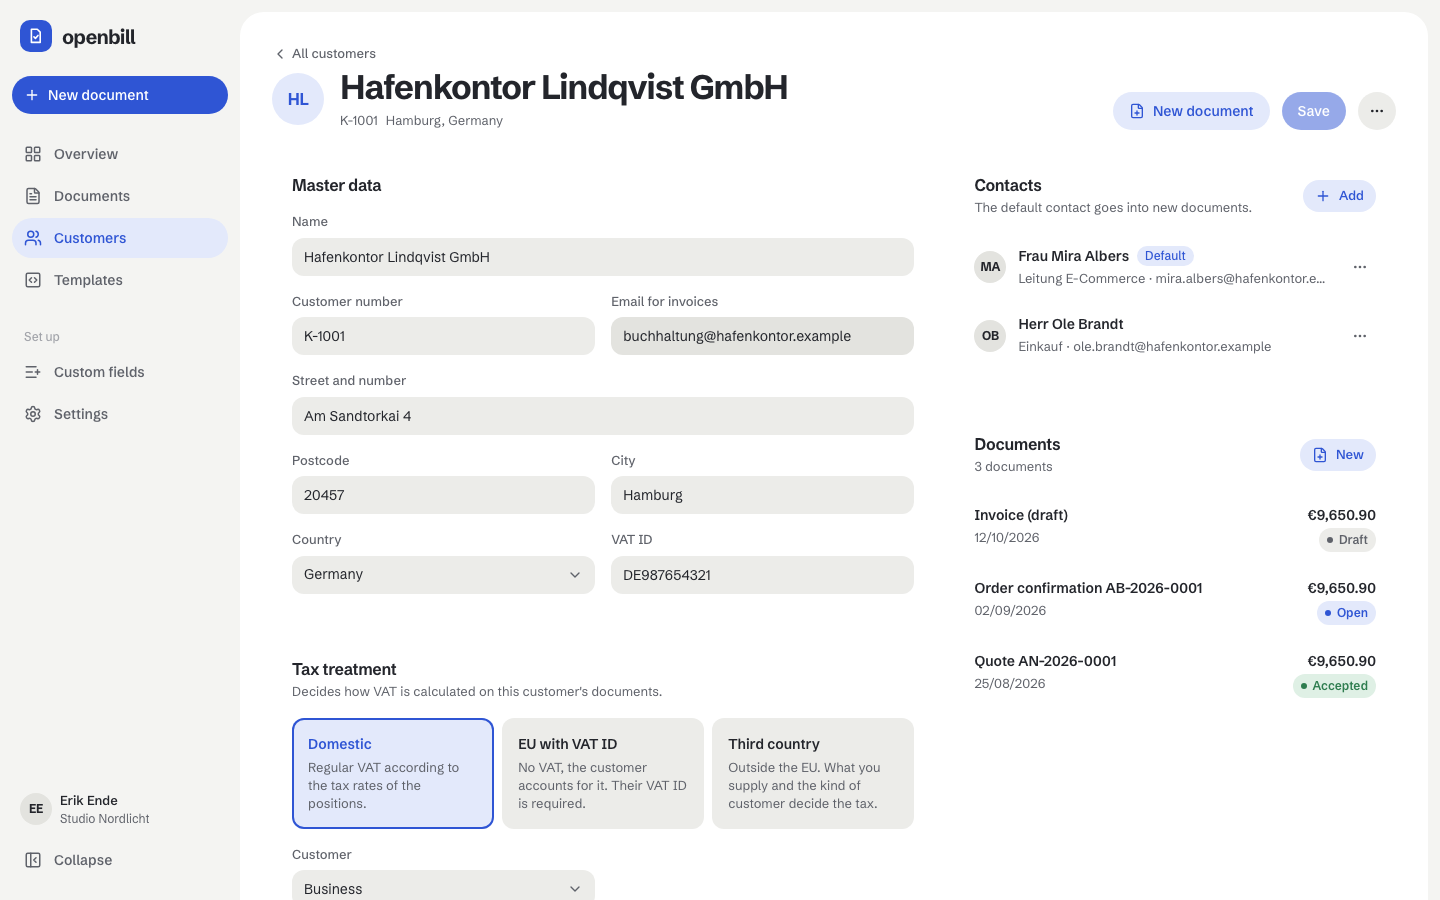1440x900 pixels.
Task: Save the customer changes
Action: (1314, 111)
